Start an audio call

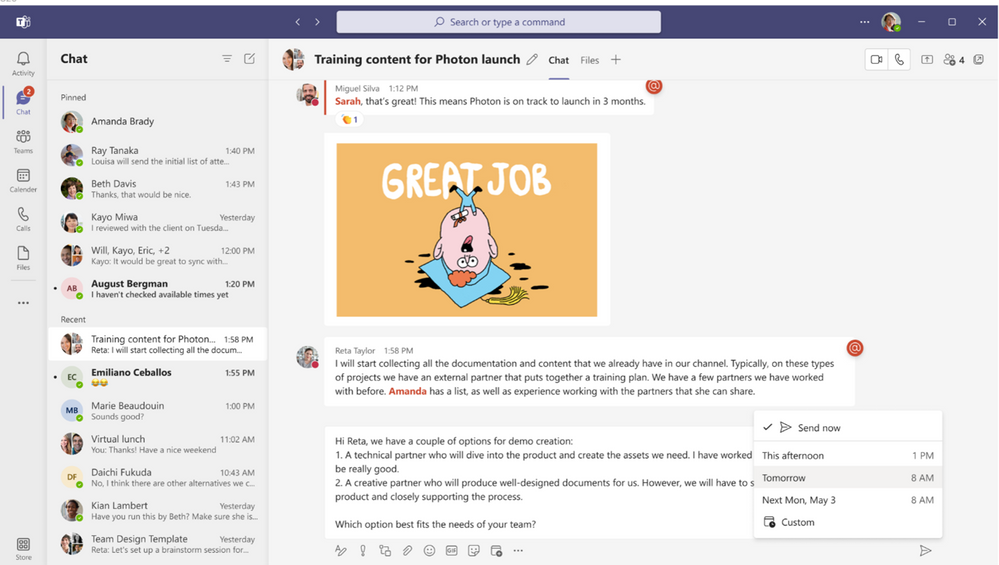coord(899,59)
